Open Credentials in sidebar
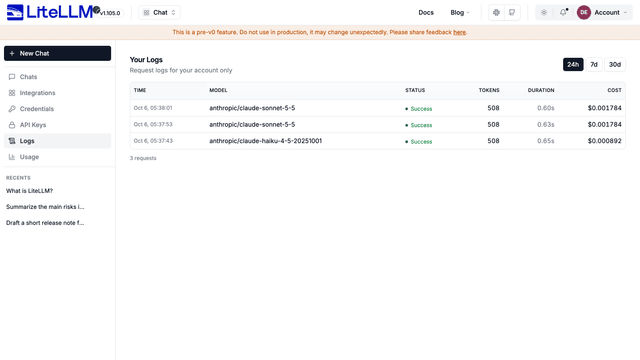The image size is (640, 360). 58,109
